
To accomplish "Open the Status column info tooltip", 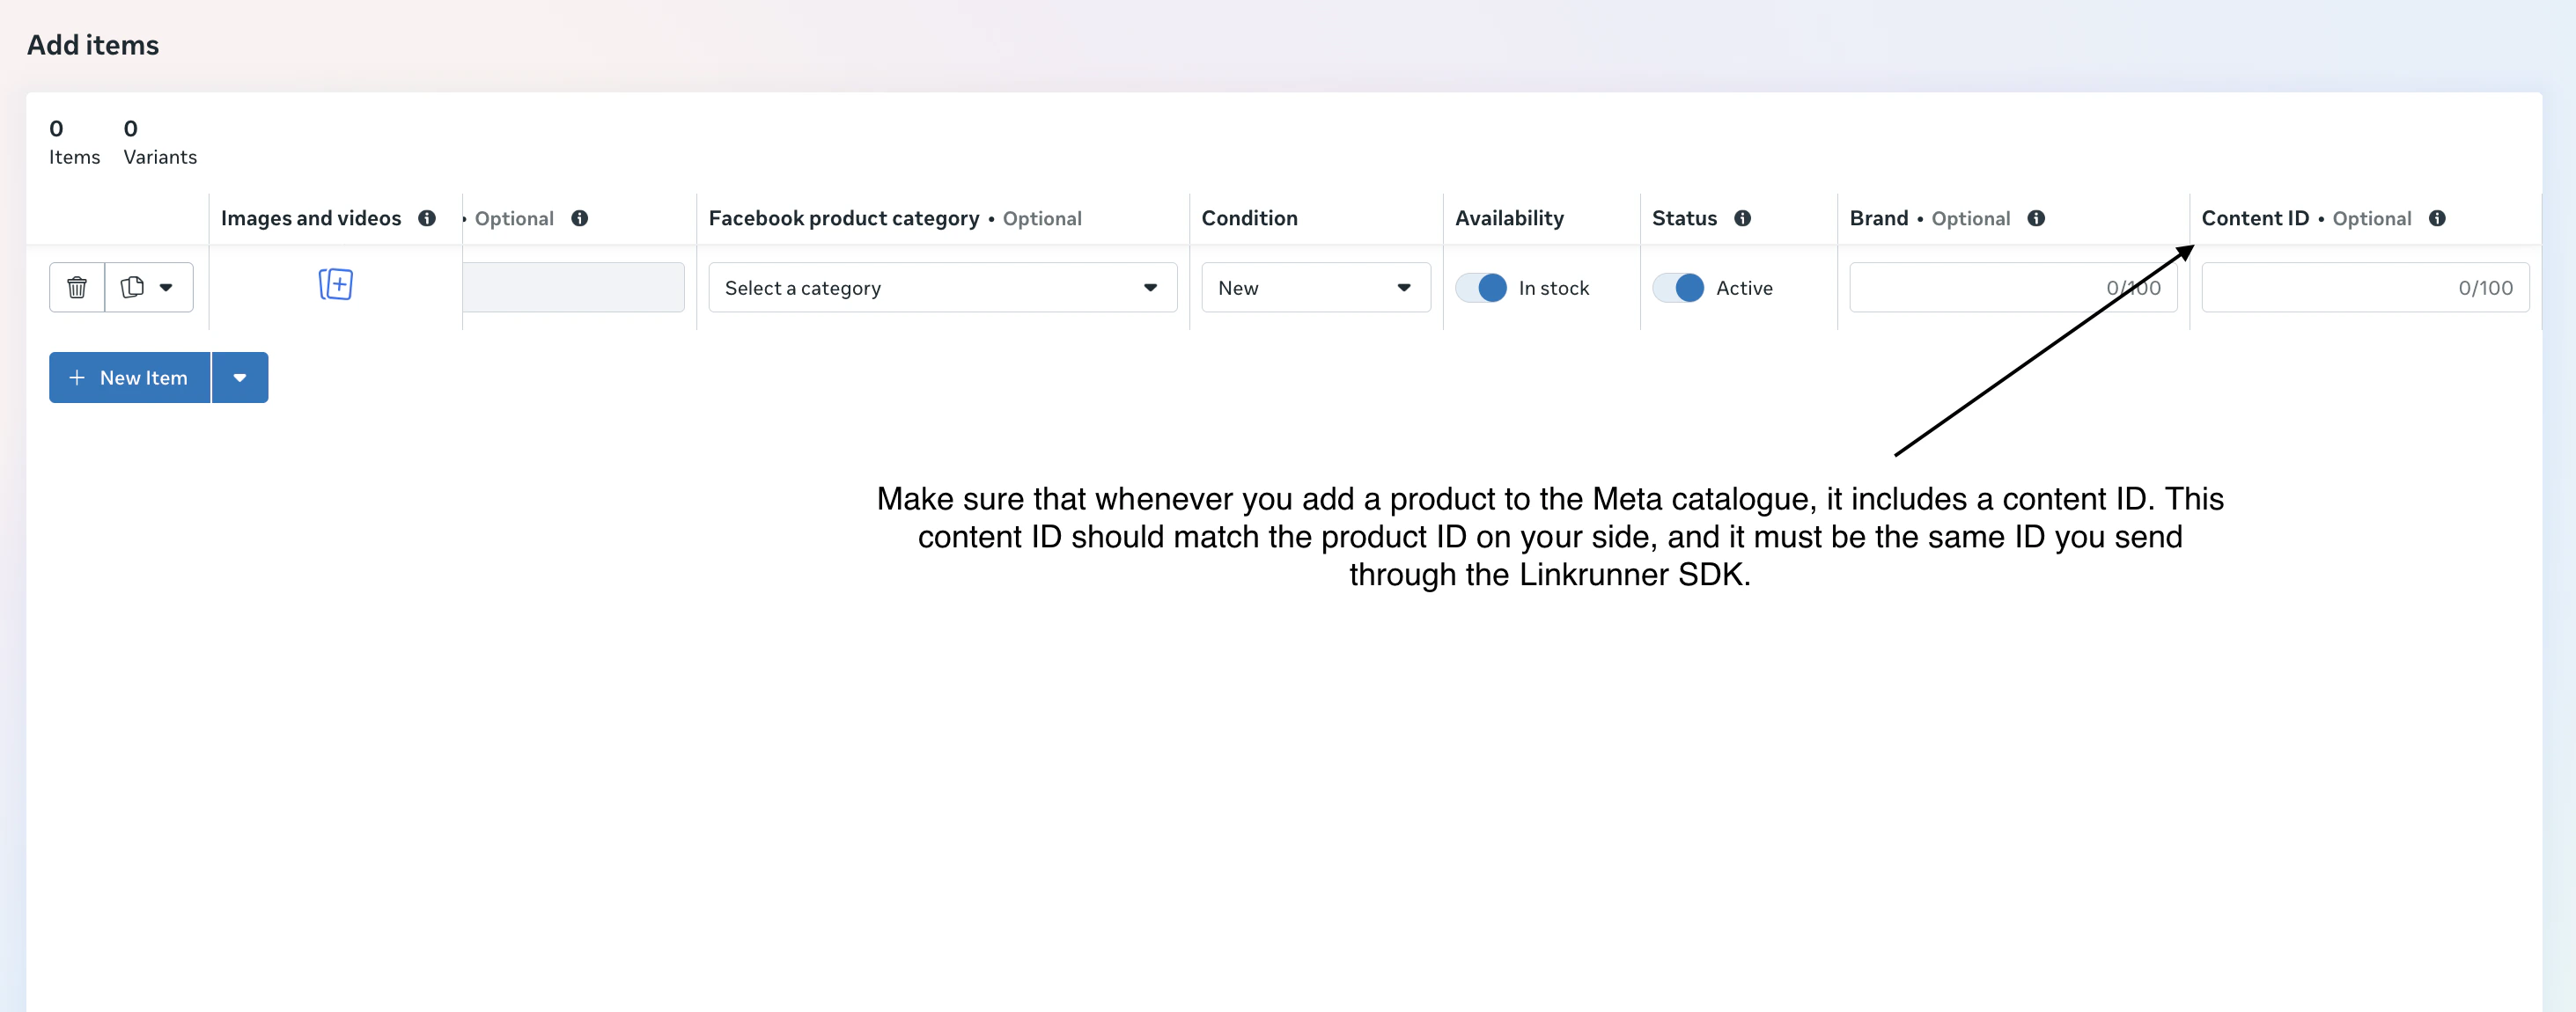I will click(x=1745, y=218).
